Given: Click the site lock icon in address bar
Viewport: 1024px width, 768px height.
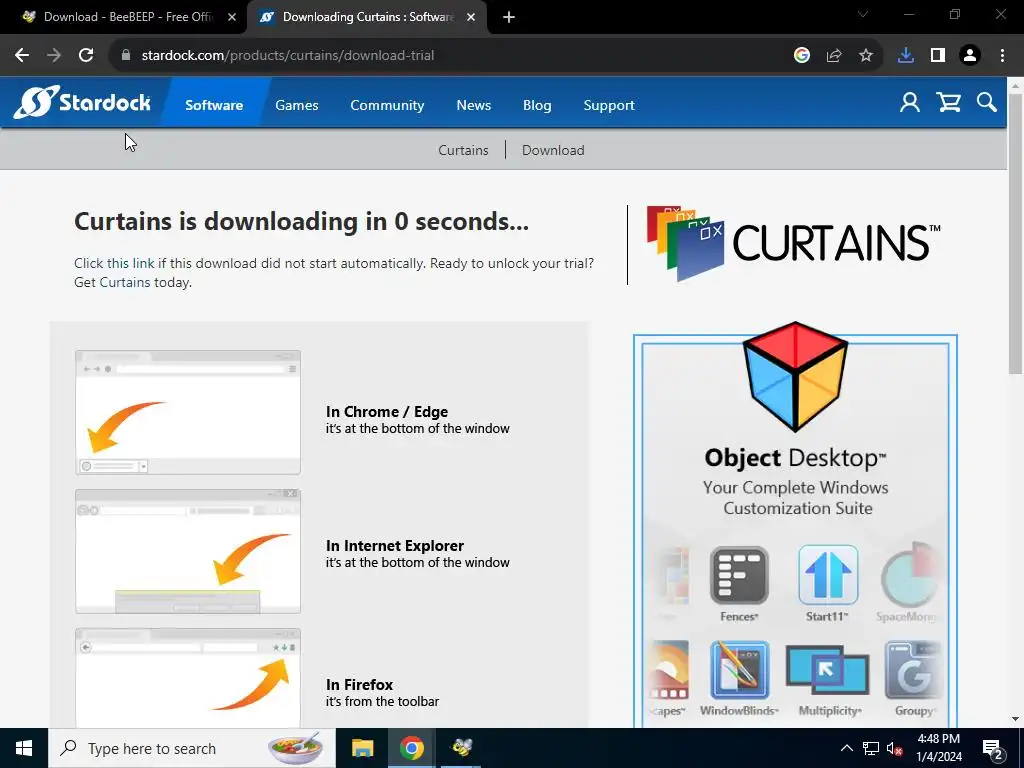Looking at the screenshot, I should click(126, 56).
